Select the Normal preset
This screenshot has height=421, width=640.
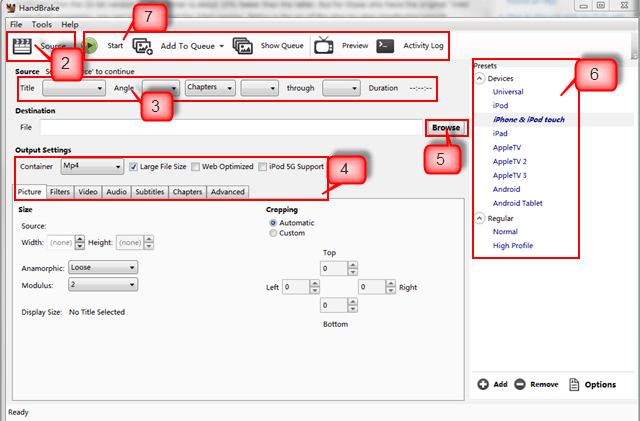[505, 232]
